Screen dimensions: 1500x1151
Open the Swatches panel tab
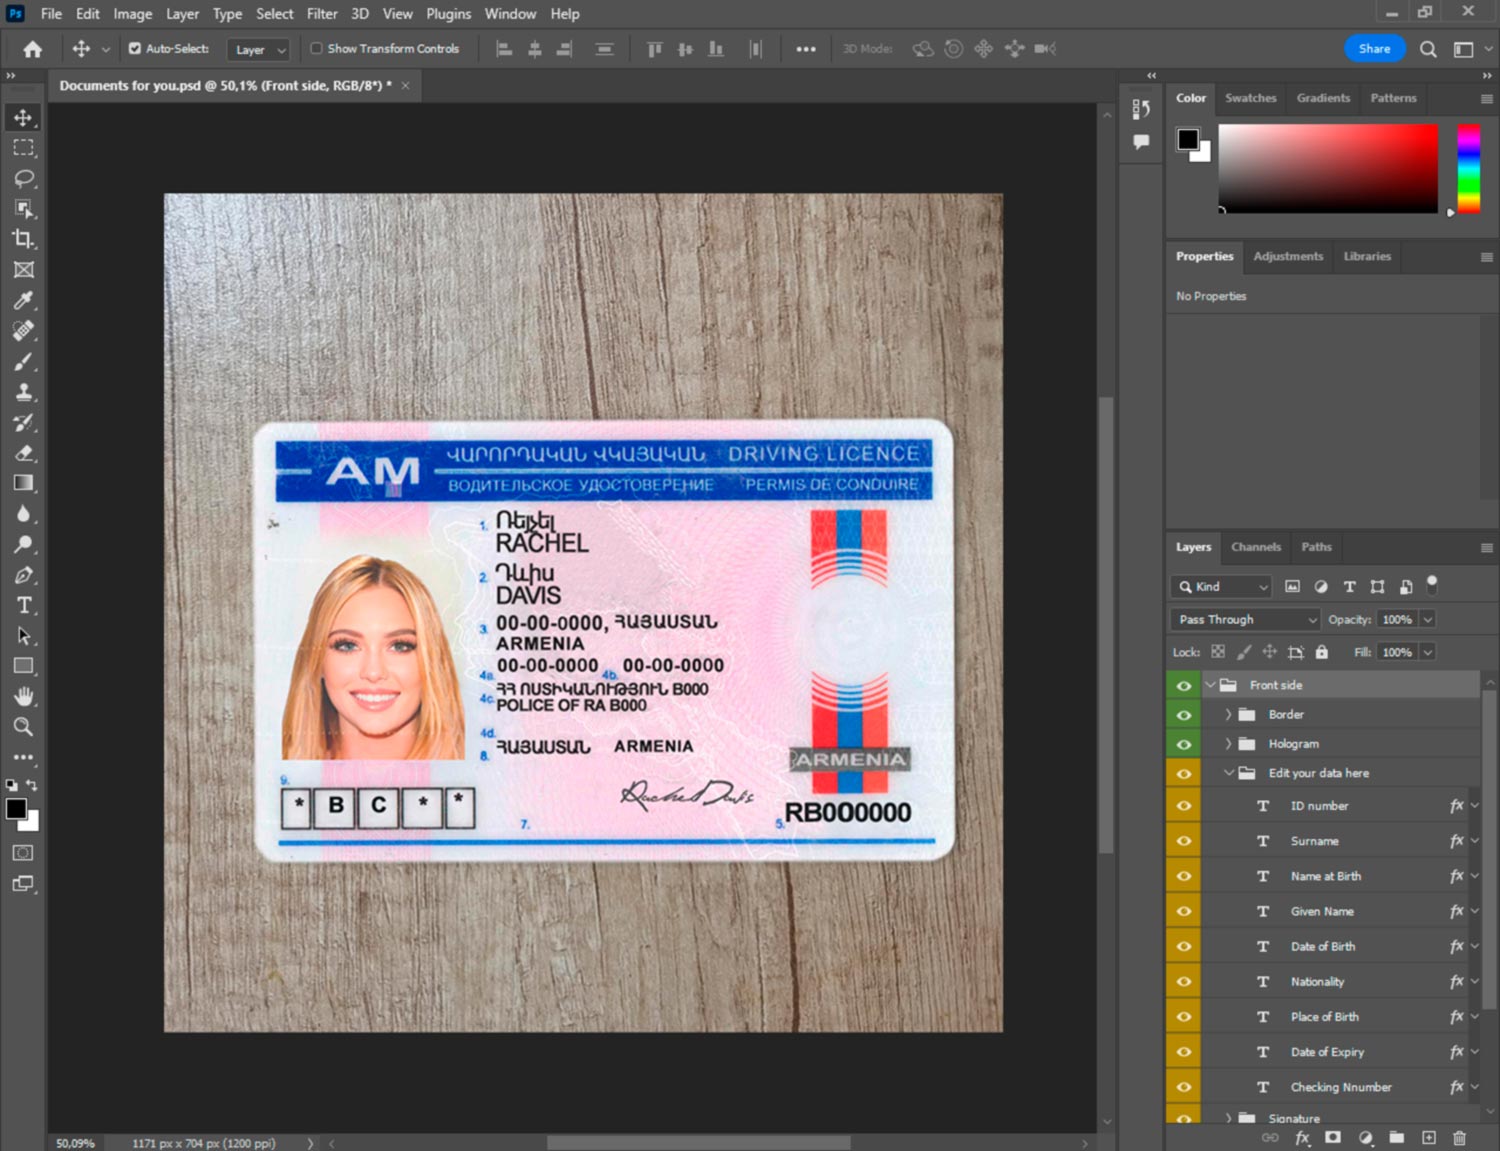(1250, 98)
